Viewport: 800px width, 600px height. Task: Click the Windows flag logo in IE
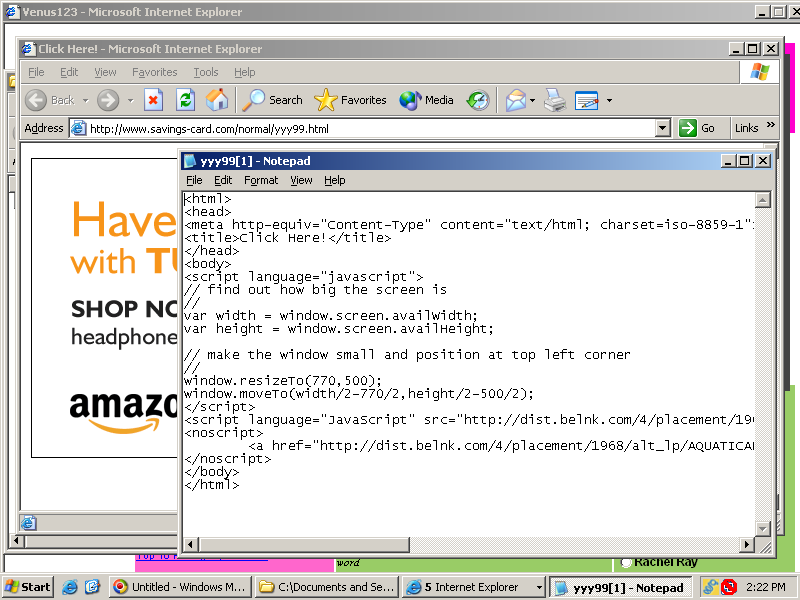point(760,72)
